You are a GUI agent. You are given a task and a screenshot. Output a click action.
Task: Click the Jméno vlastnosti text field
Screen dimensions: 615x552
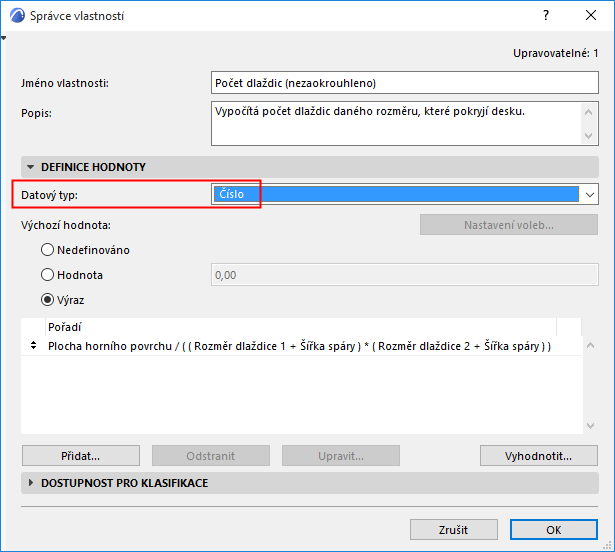tap(405, 83)
